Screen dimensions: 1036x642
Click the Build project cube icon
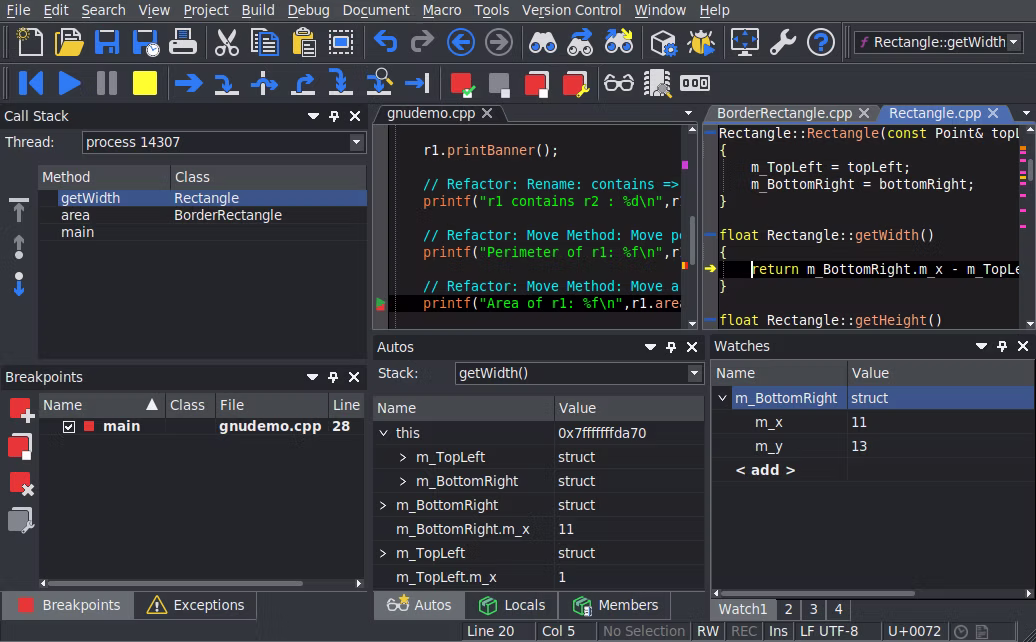pyautogui.click(x=663, y=42)
